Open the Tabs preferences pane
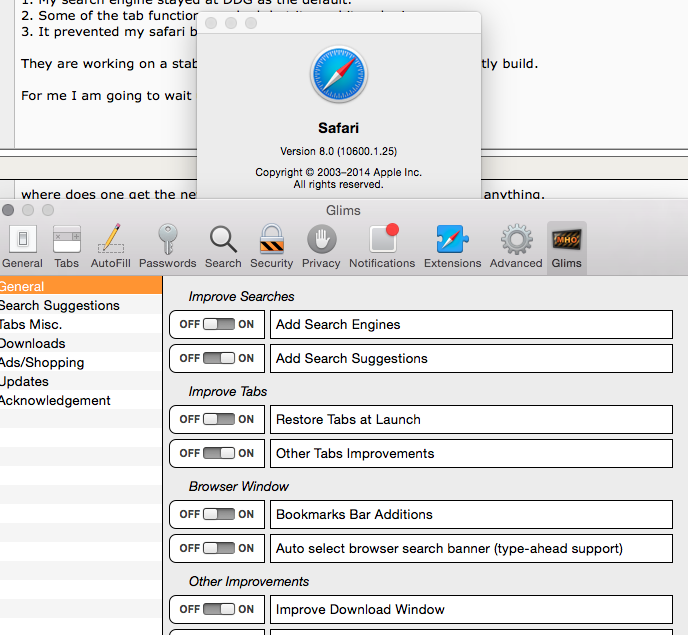Viewport: 688px width, 635px height. (67, 247)
